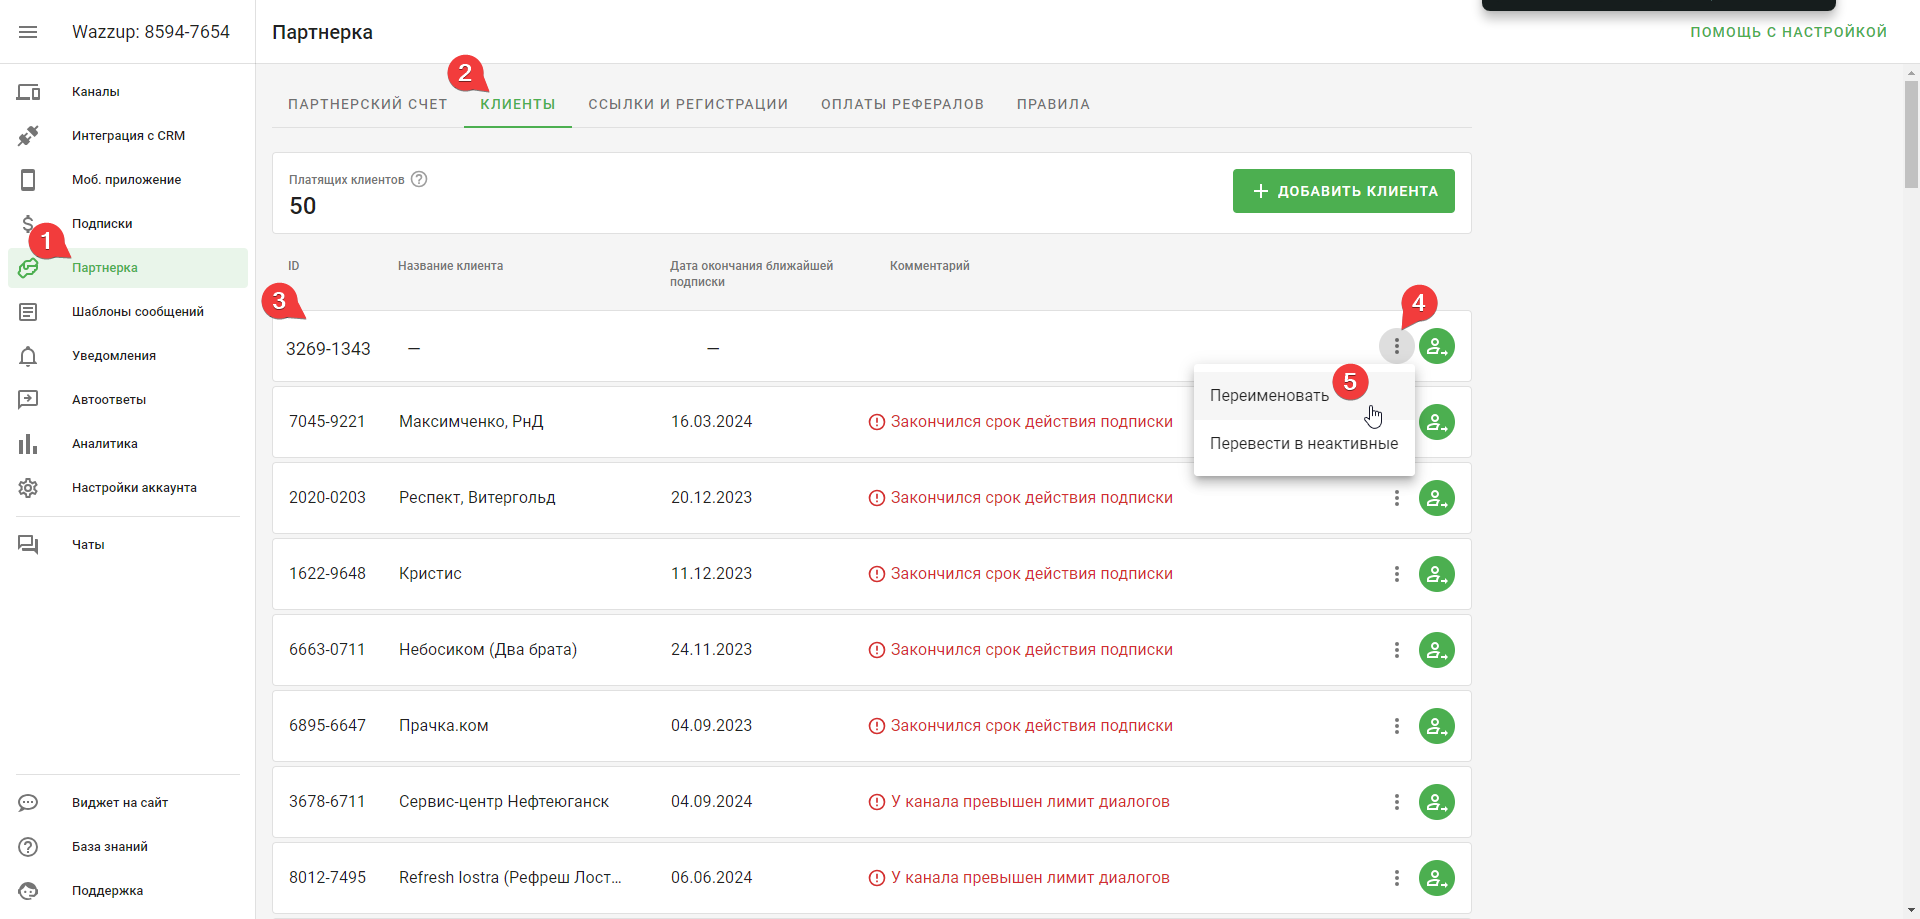The image size is (1920, 919).
Task: Click the page vertical scrollbar thumb
Action: pyautogui.click(x=1911, y=135)
